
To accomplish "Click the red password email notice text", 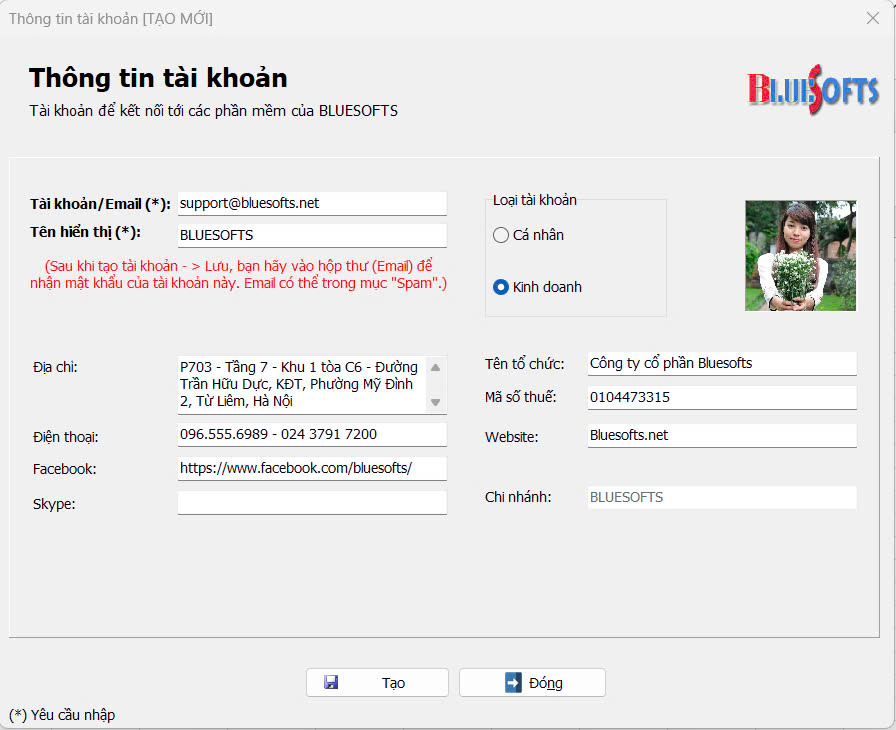I will [x=238, y=274].
